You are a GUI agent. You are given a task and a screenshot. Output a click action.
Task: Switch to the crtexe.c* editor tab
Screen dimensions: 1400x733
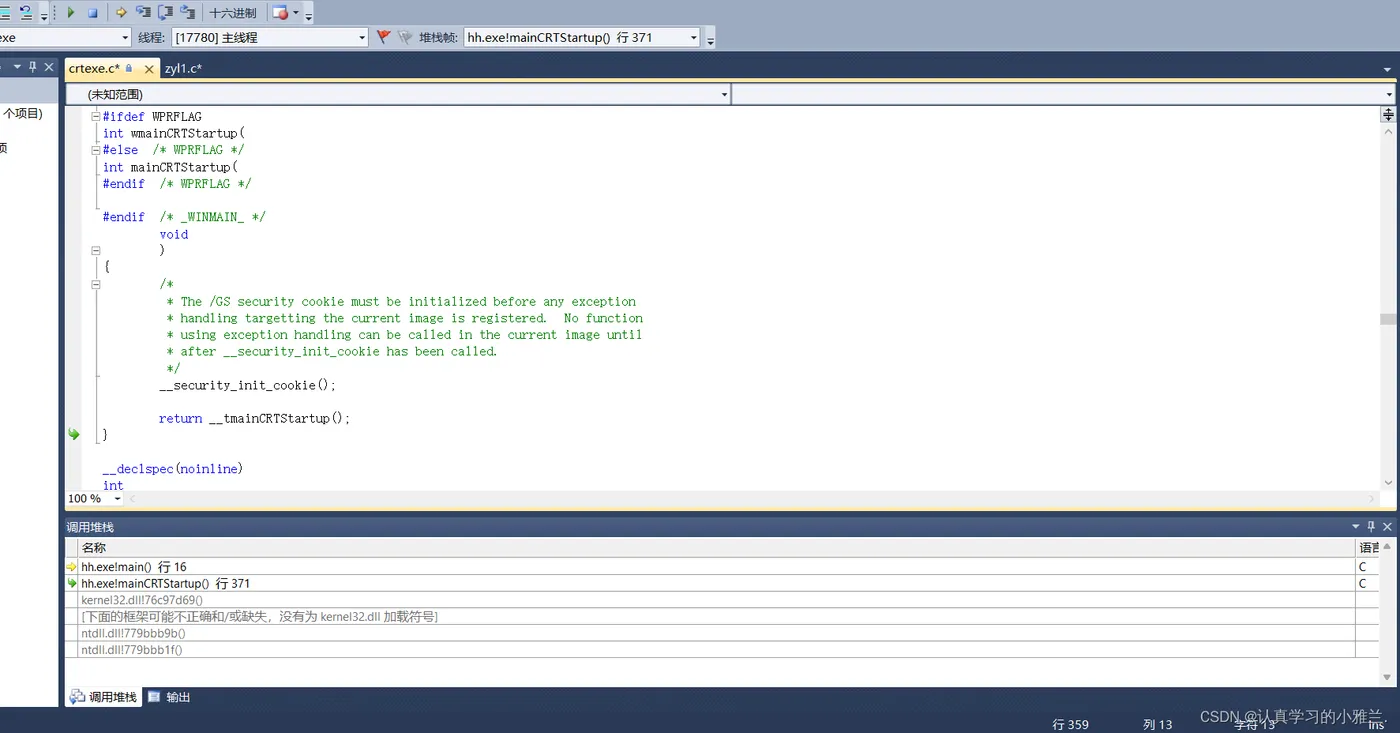pos(95,68)
